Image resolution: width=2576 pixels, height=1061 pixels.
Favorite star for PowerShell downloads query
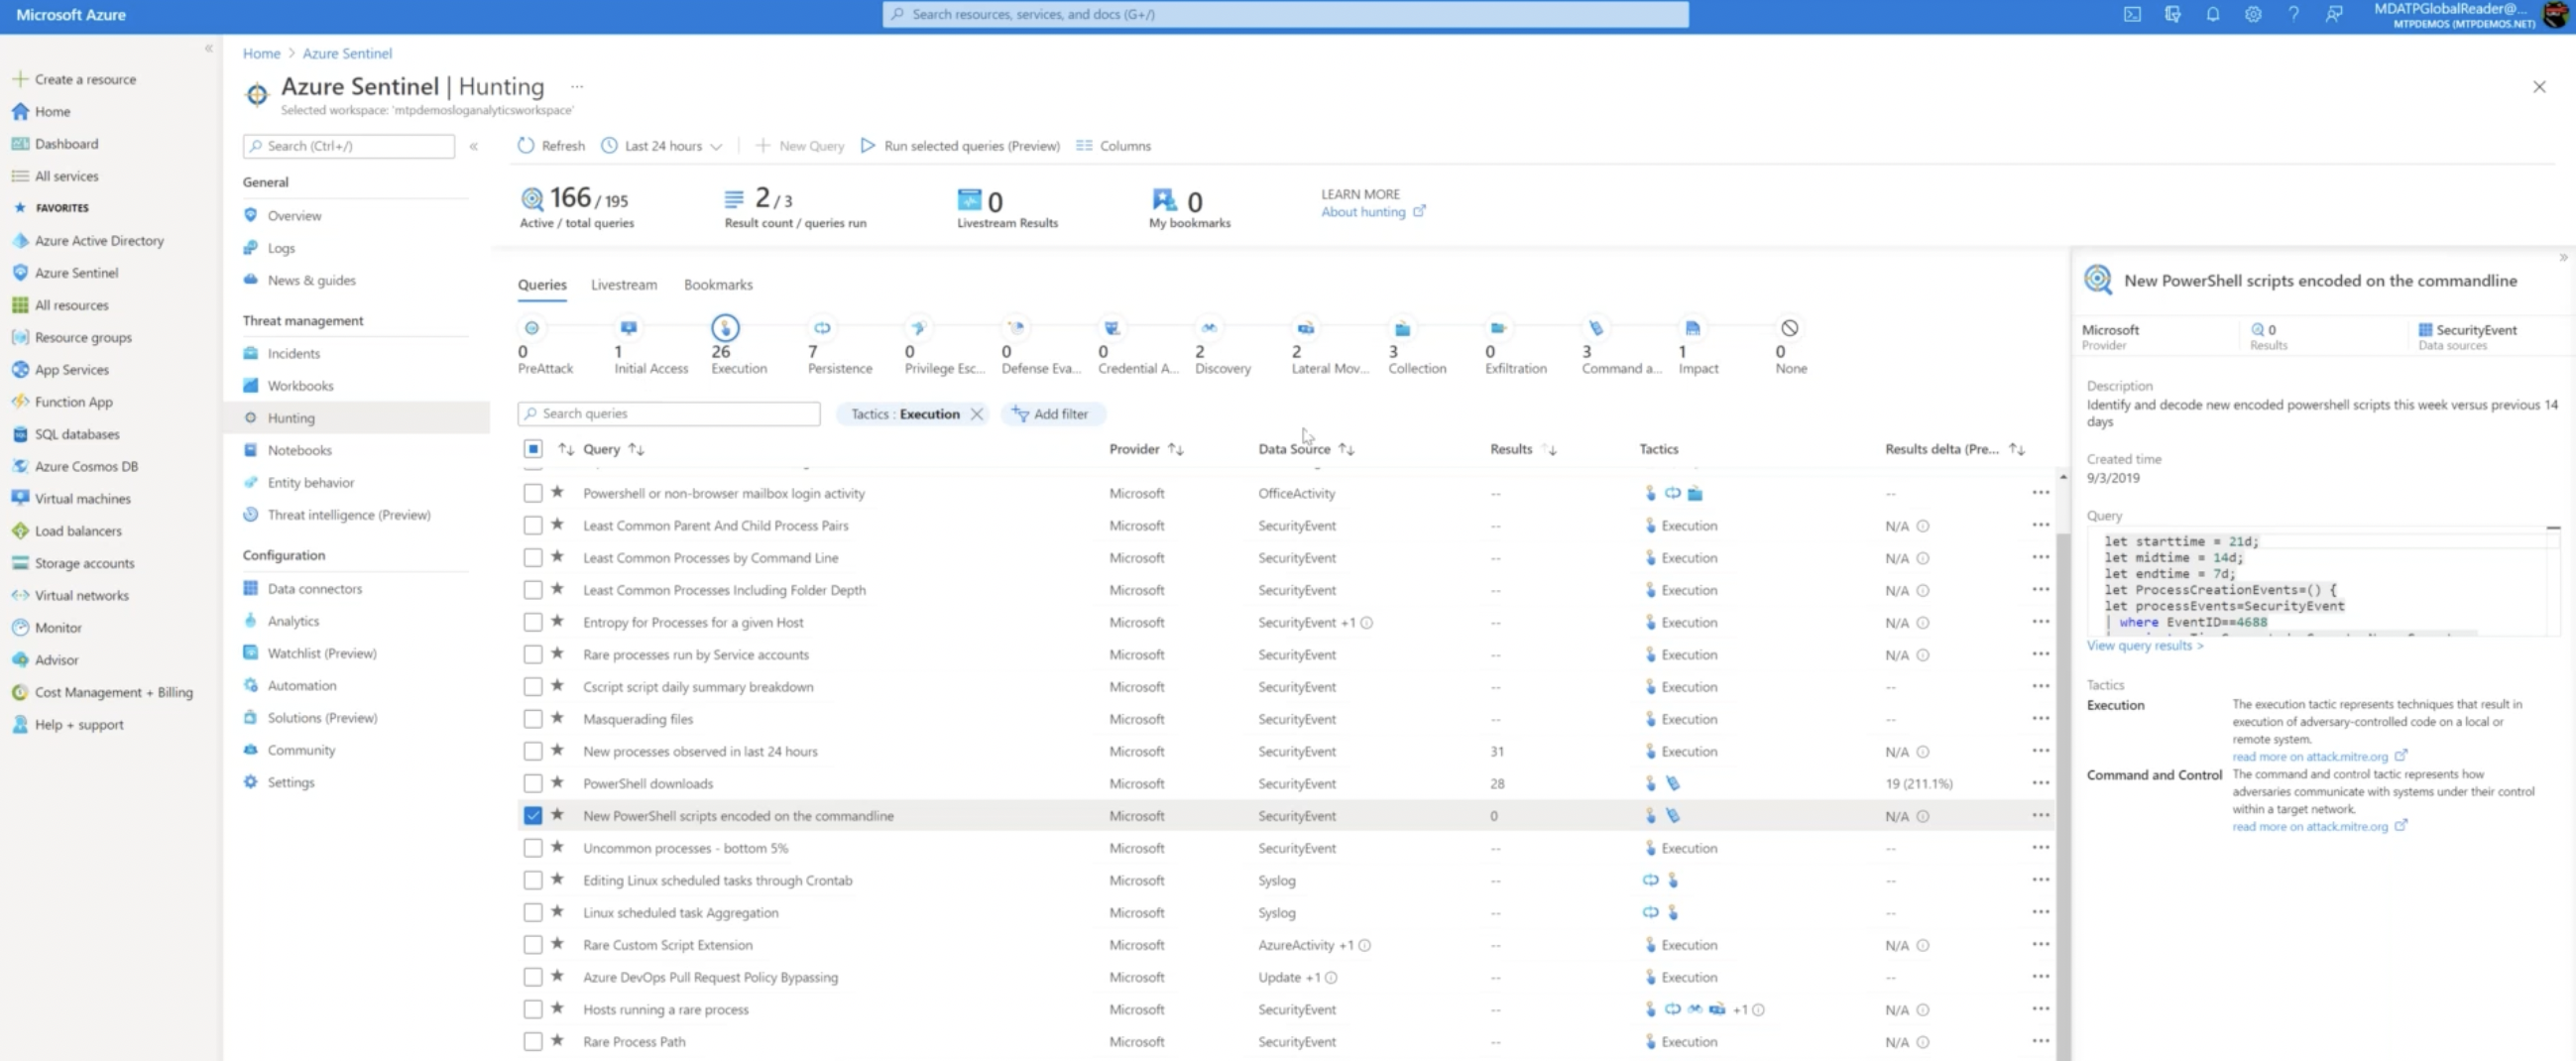tap(558, 783)
